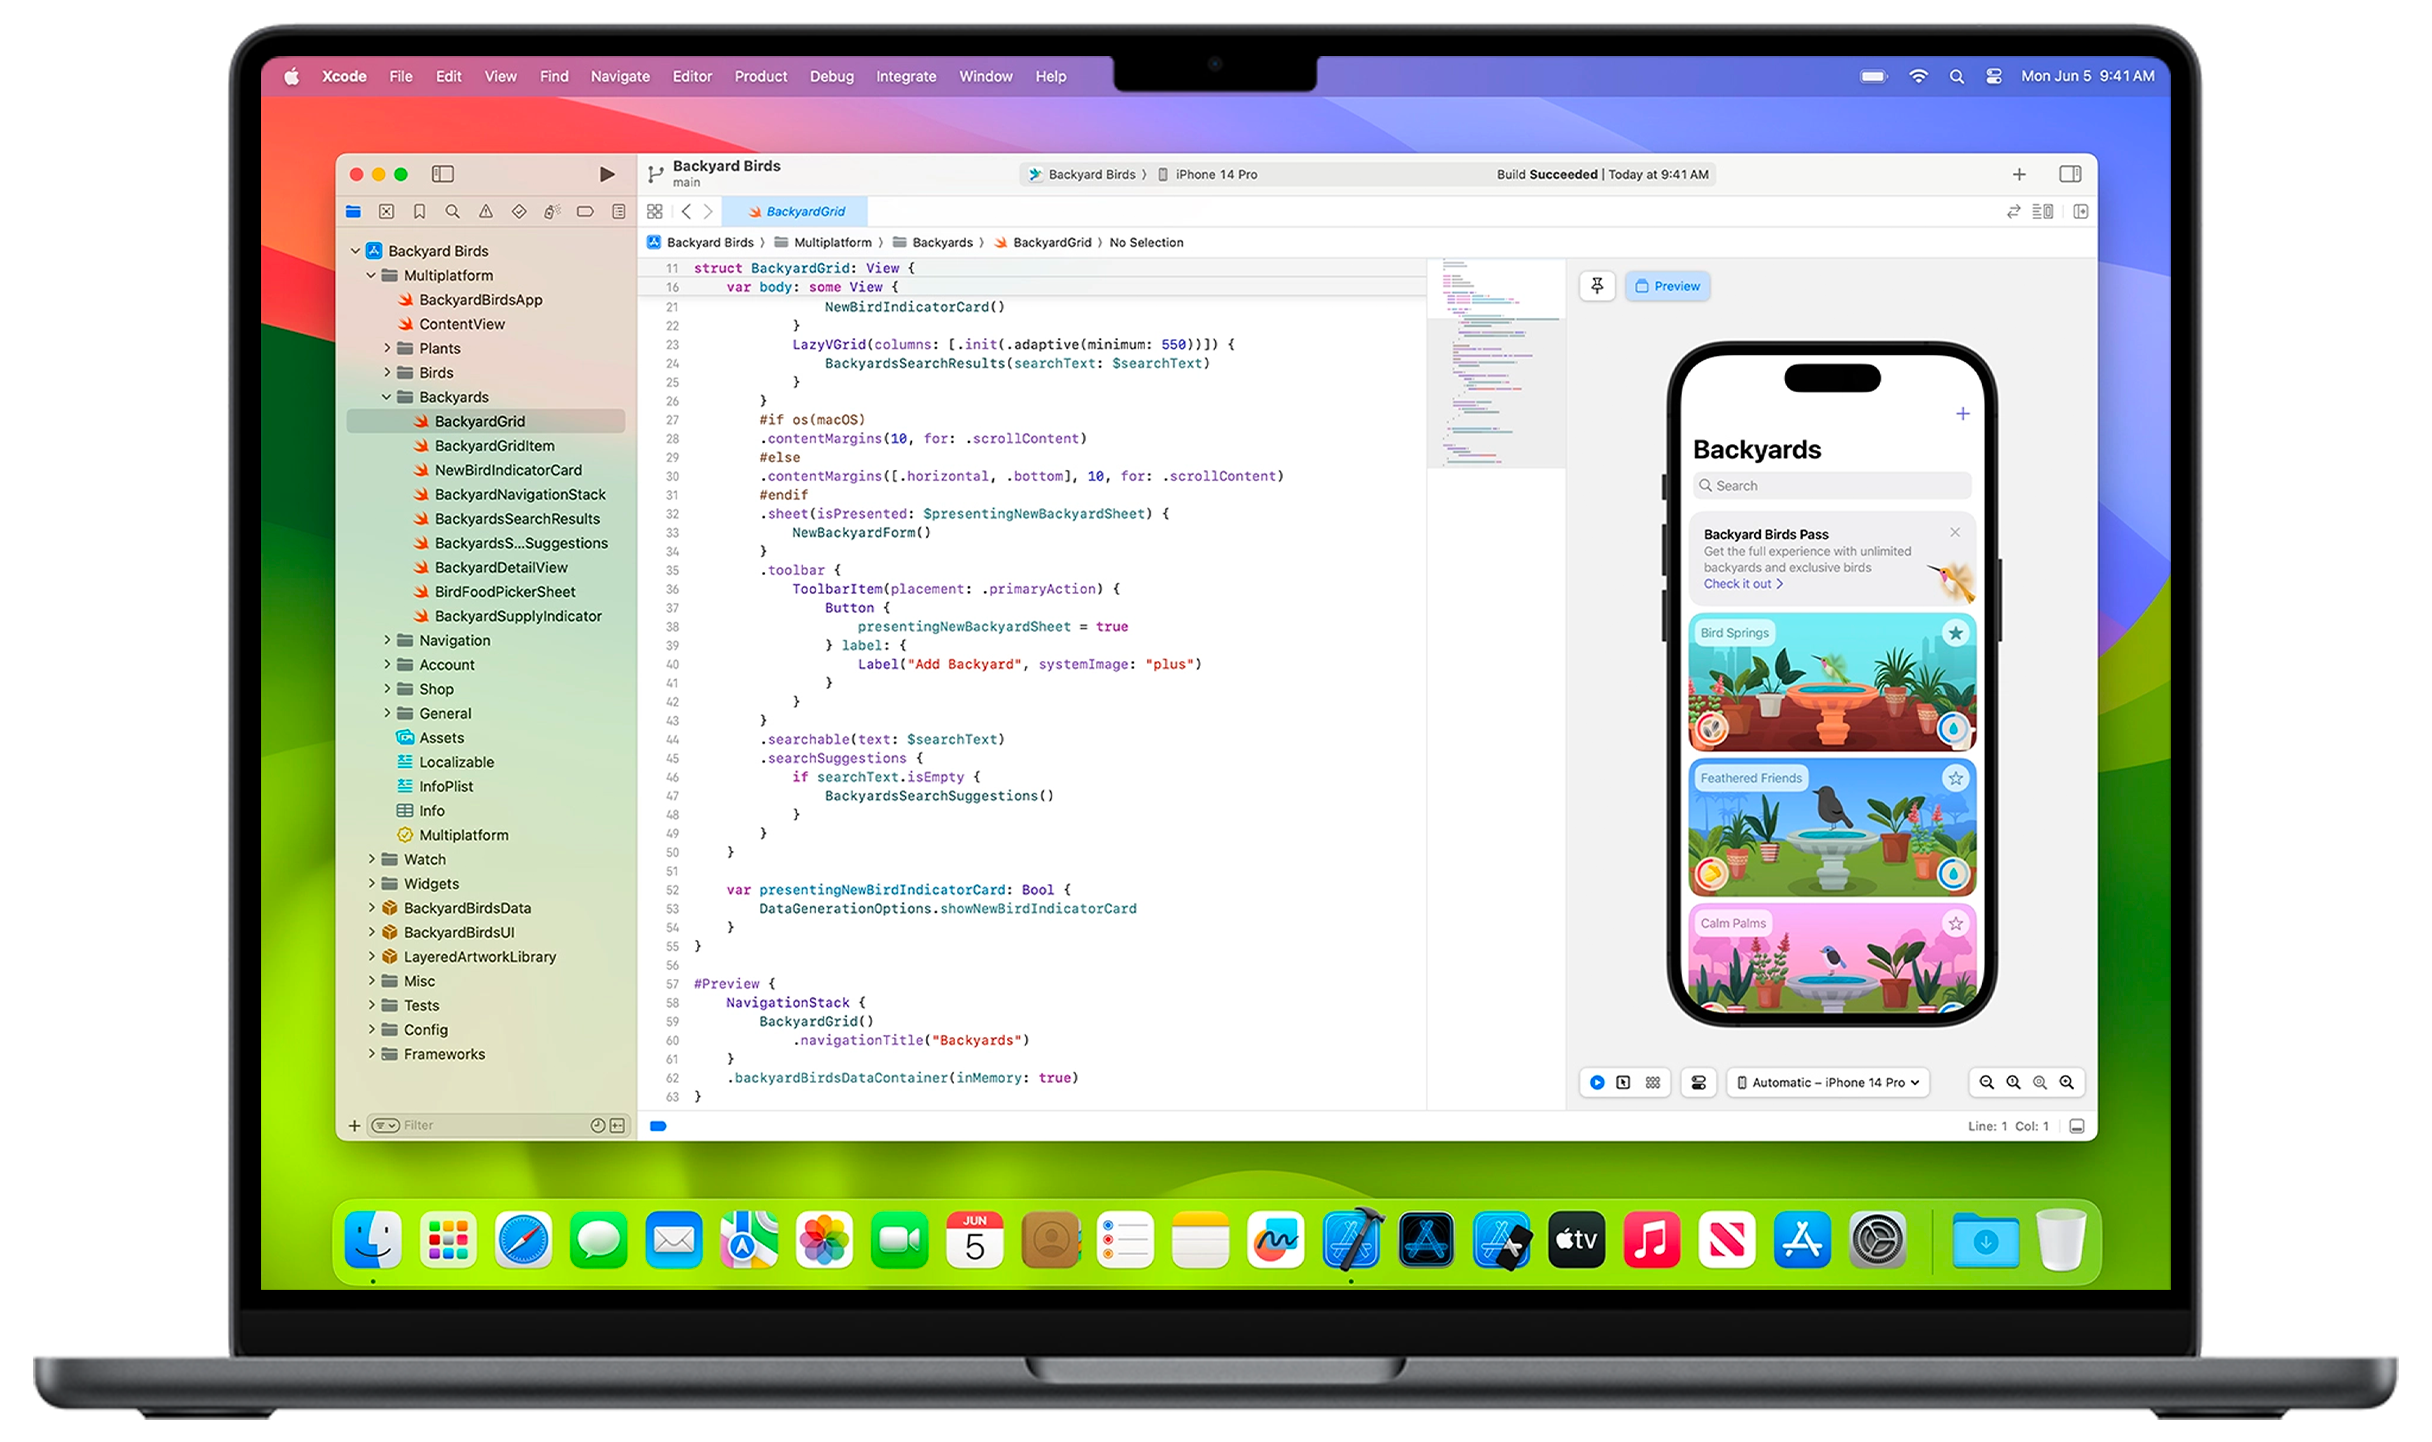Expand the Birds folder

click(x=387, y=372)
